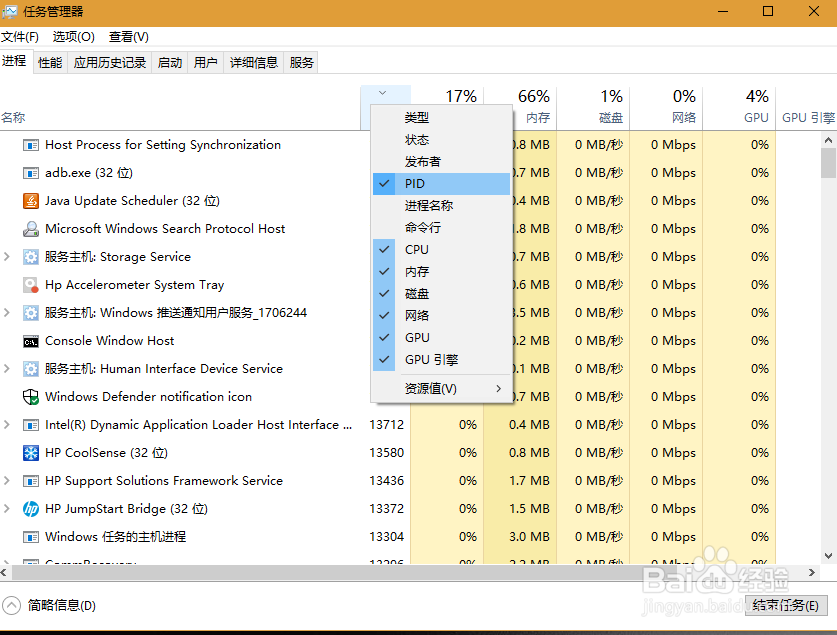This screenshot has height=635, width=837.
Task: Click Microsoft Windows Search Protocol Host icon
Action: pos(31,229)
